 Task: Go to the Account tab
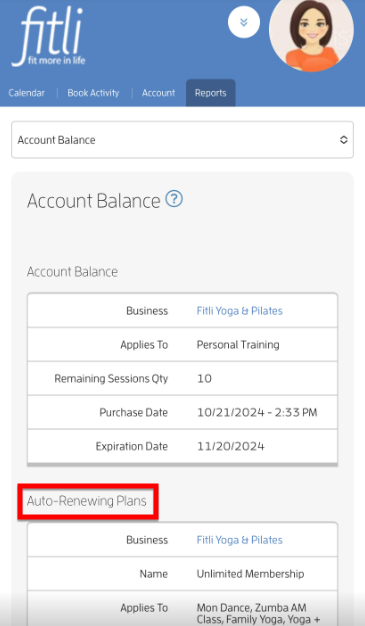pyautogui.click(x=159, y=93)
